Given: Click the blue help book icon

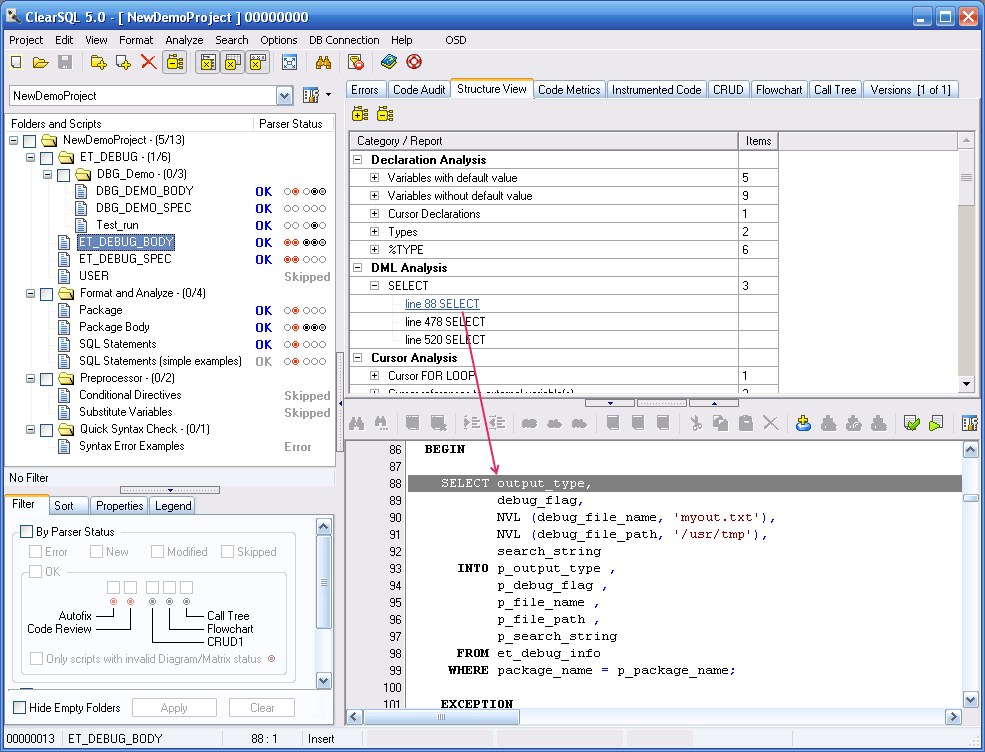Looking at the screenshot, I should (x=386, y=61).
